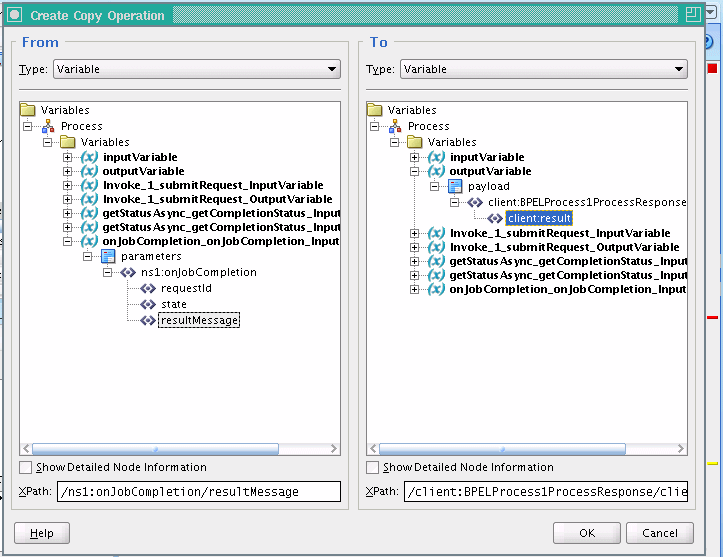Expand inputVariable in the From tree
The image size is (723, 557).
pos(67,157)
